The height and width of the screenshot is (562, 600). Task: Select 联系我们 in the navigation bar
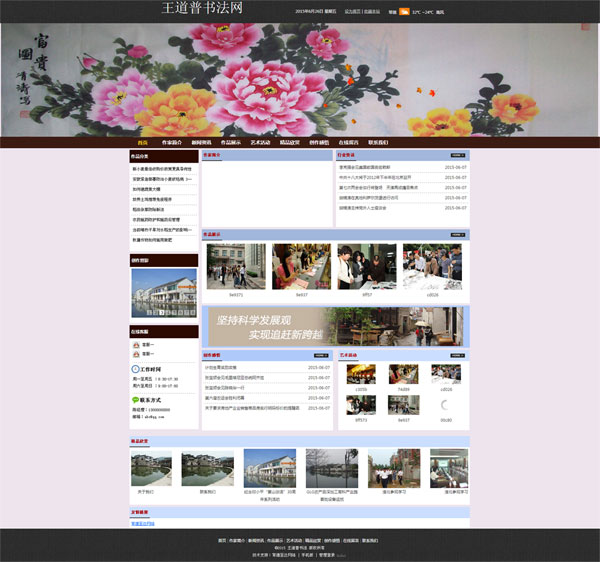pyautogui.click(x=378, y=143)
